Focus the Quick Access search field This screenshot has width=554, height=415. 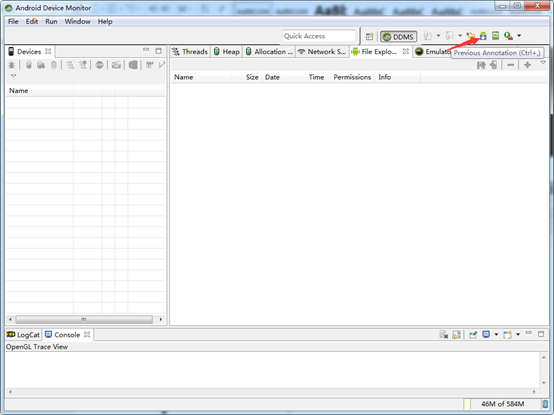click(x=319, y=36)
